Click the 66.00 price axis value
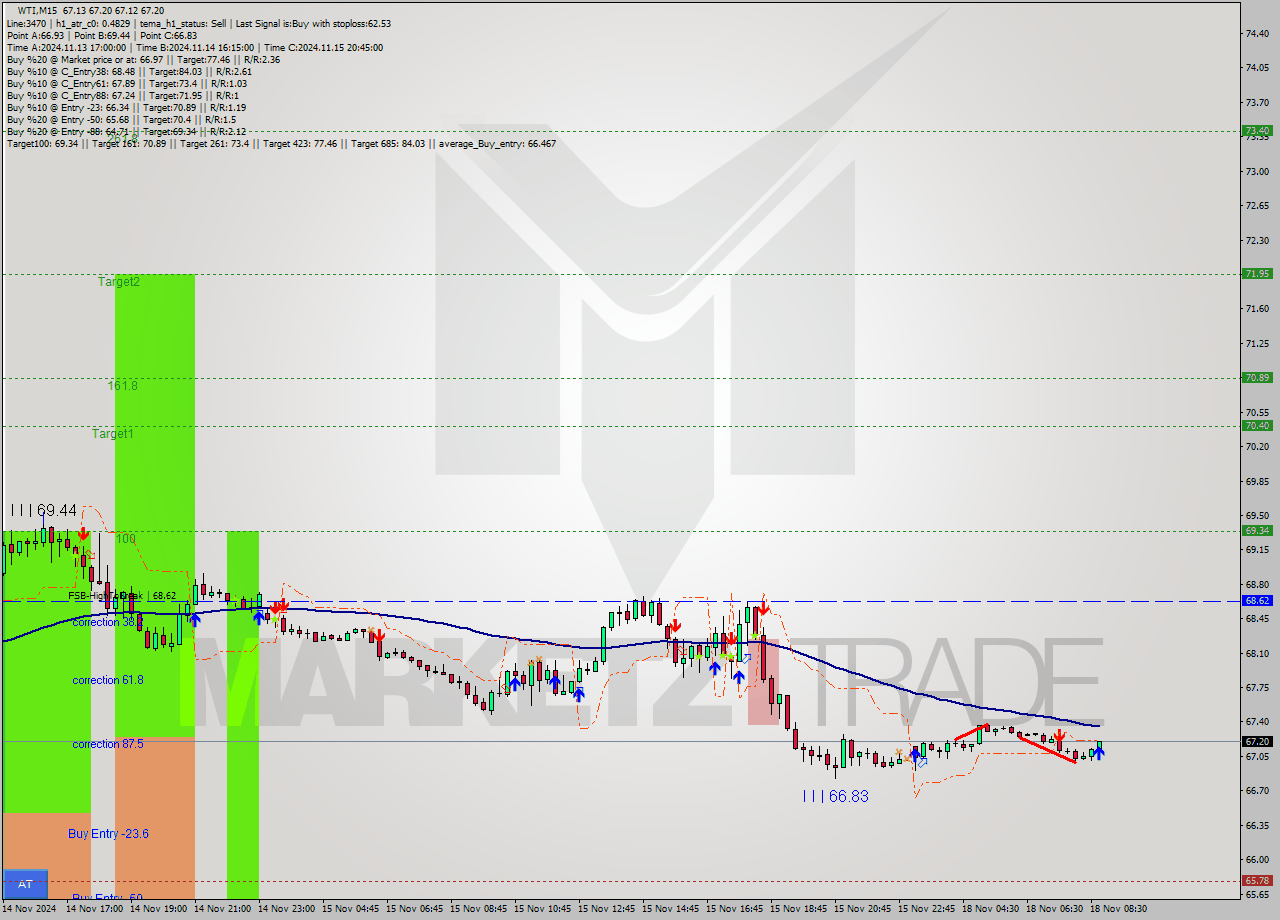The width and height of the screenshot is (1280, 920). click(x=1257, y=860)
